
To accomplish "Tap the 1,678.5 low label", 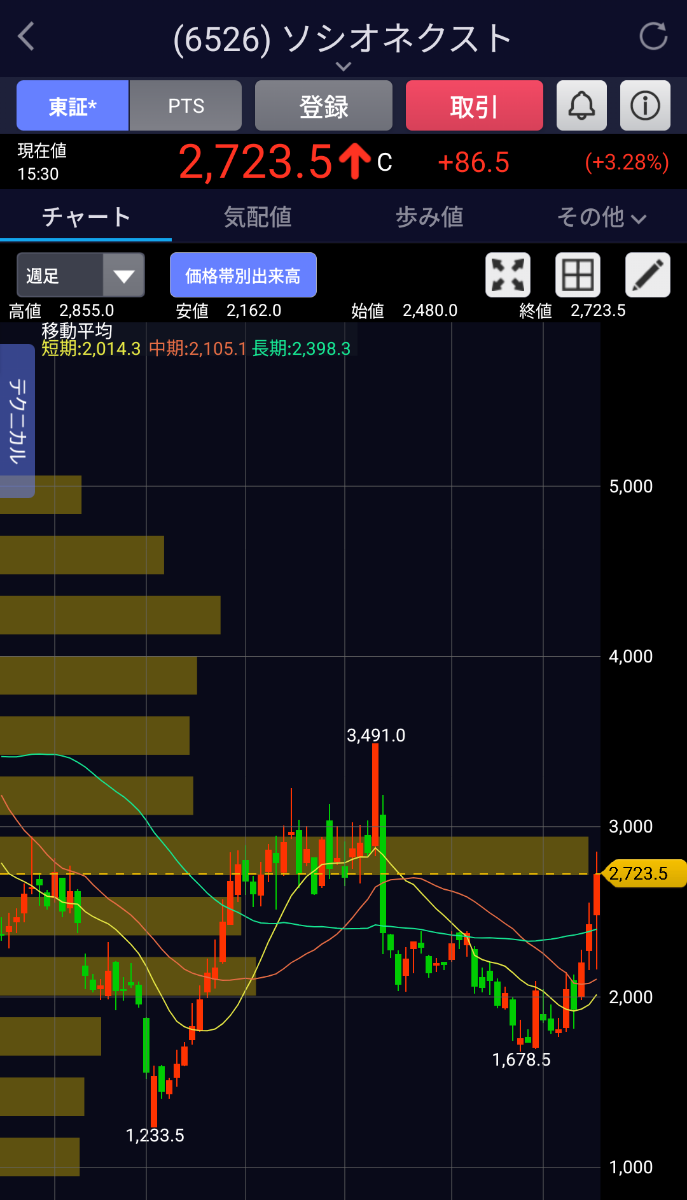I will 522,1059.
